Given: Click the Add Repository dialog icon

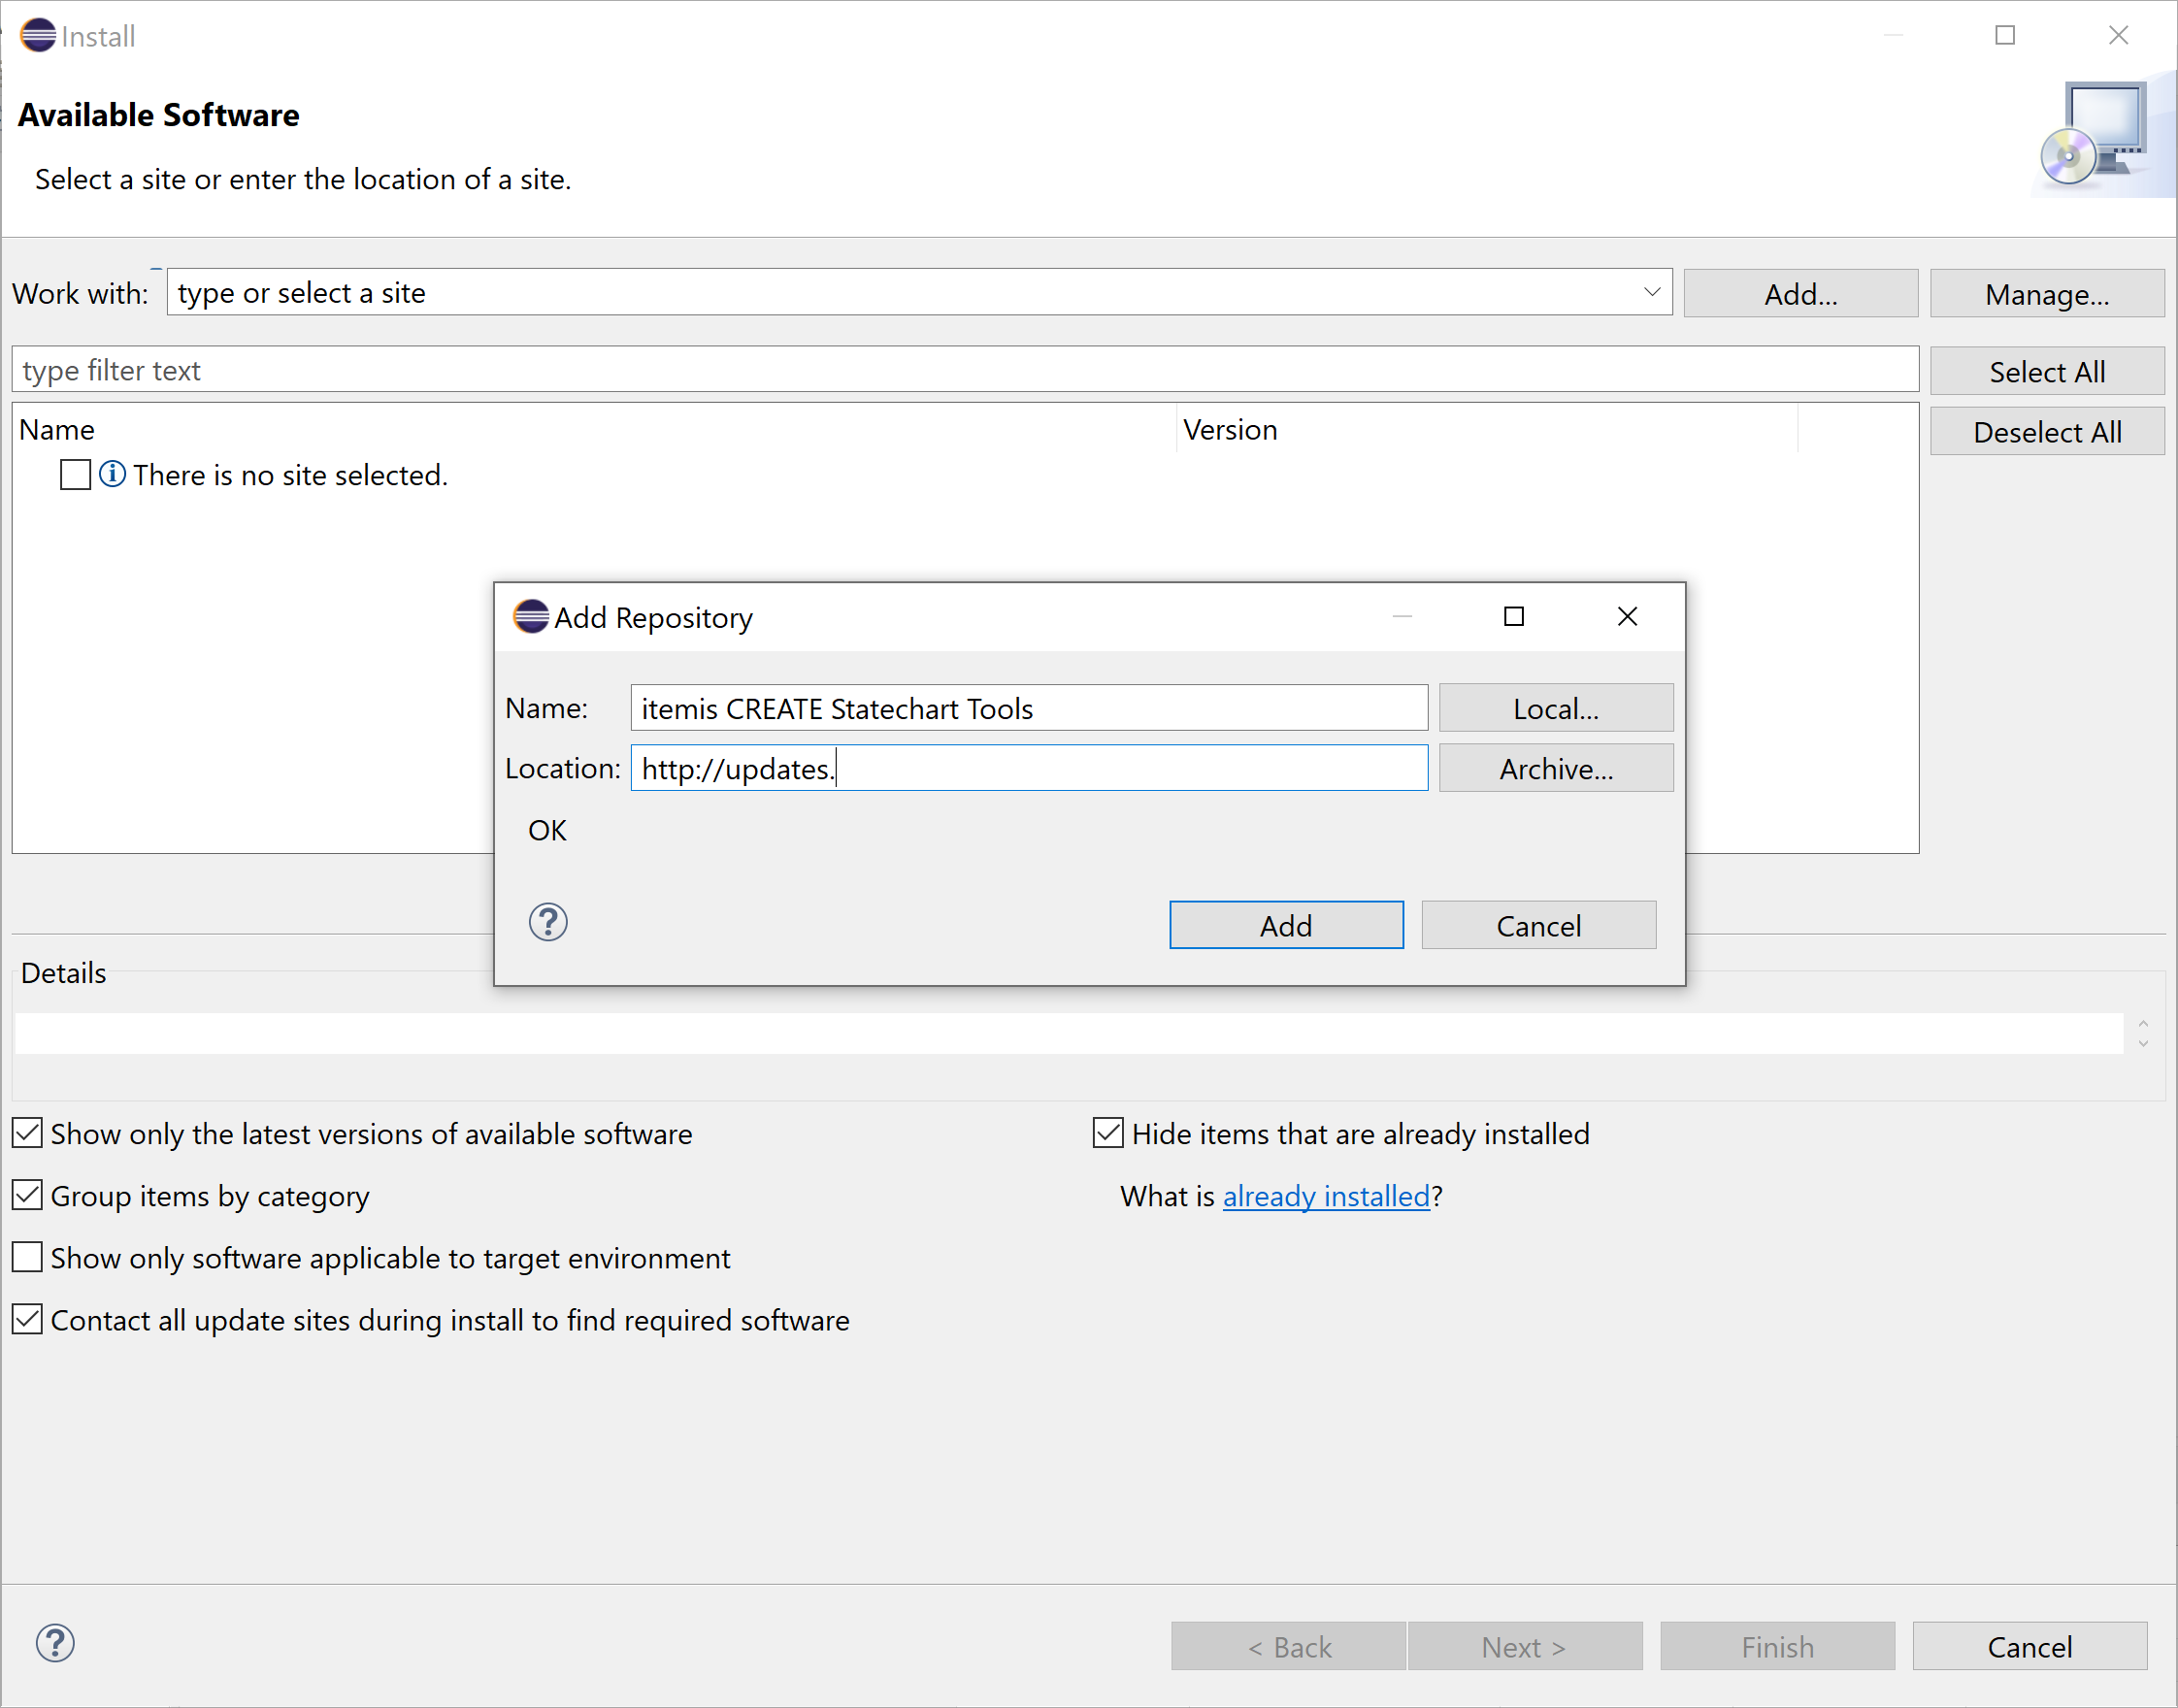Looking at the screenshot, I should coord(529,615).
